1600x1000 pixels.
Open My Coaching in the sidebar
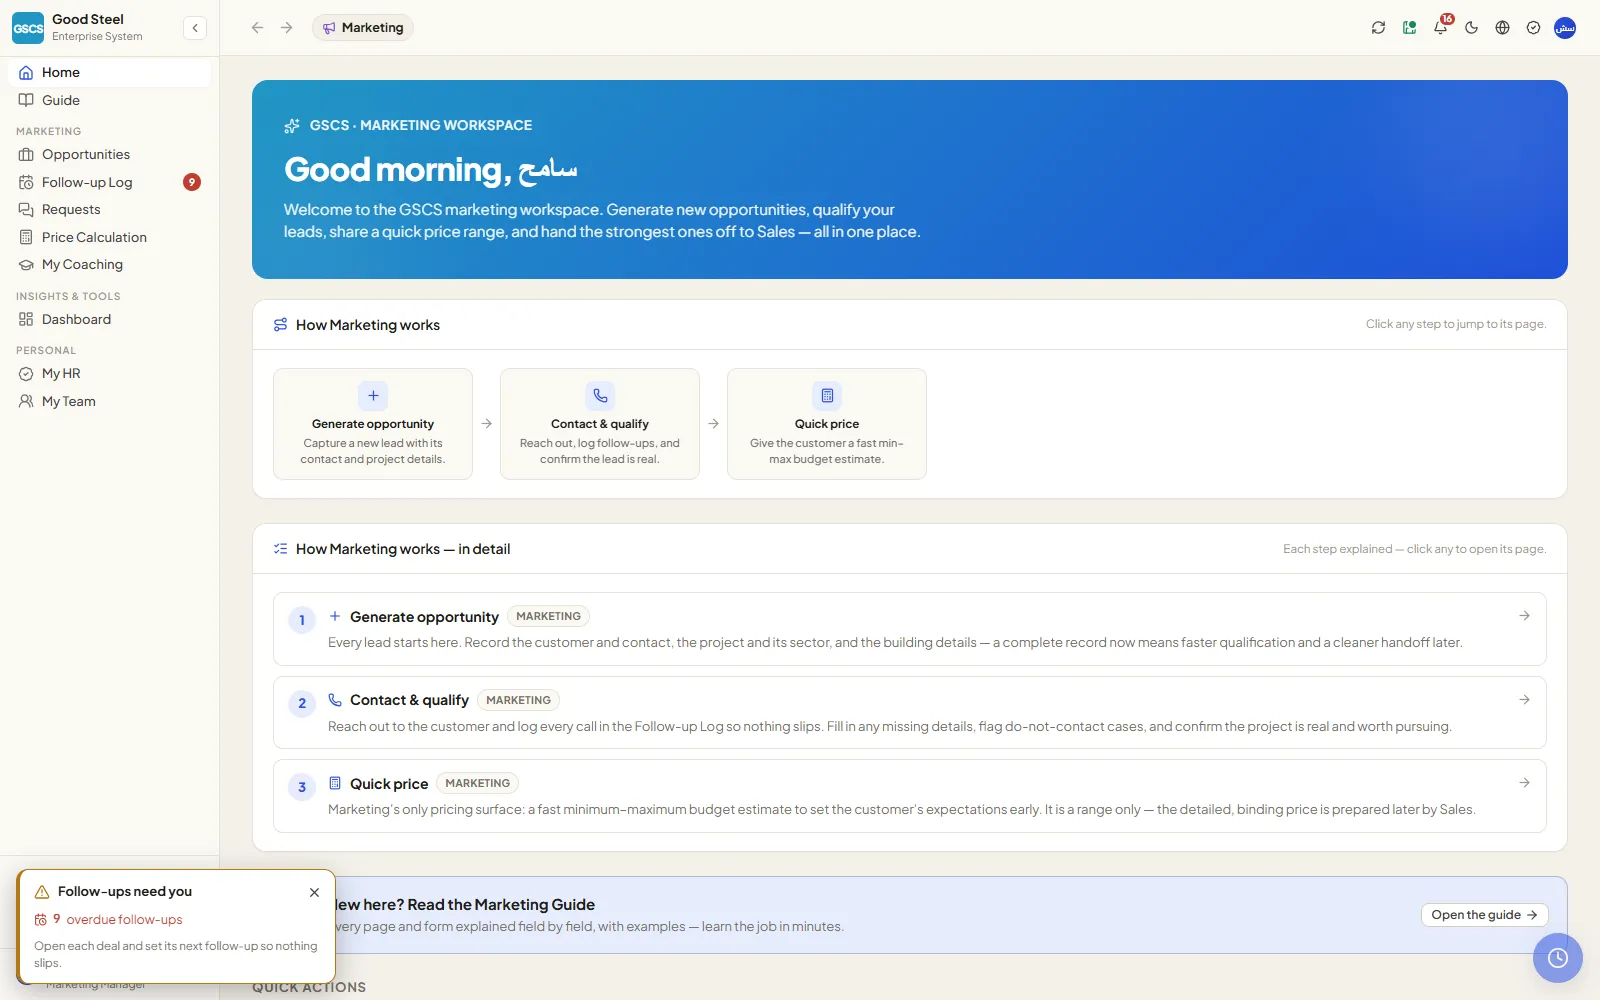coord(110,264)
